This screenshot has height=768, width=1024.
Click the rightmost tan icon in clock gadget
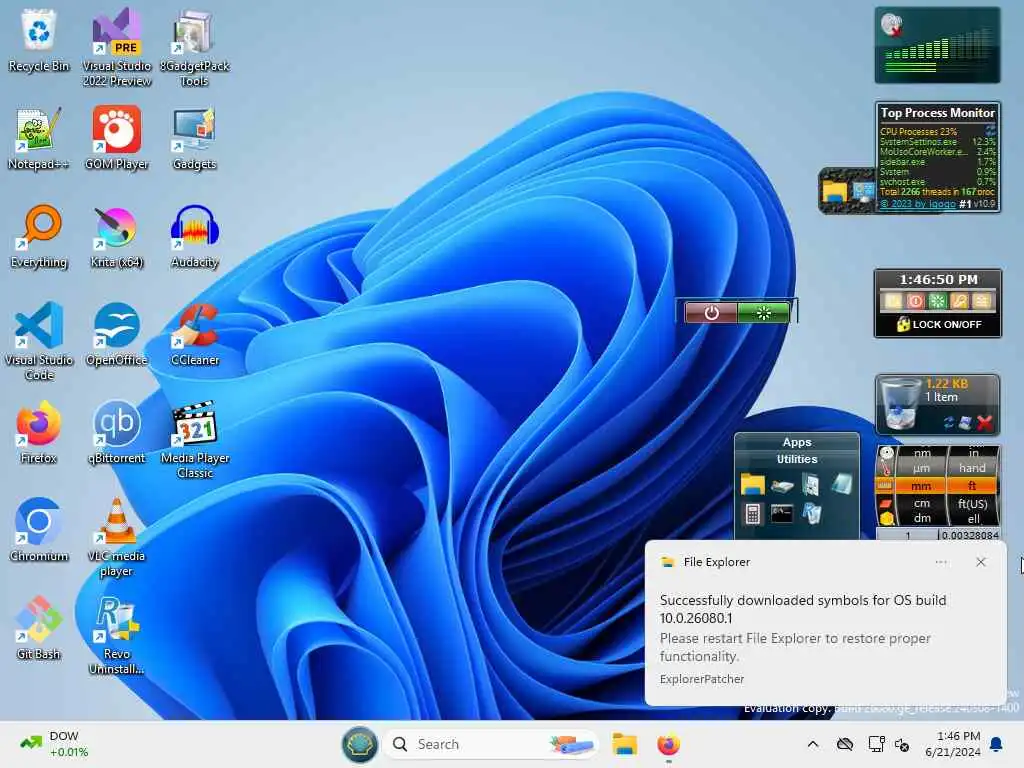982,301
